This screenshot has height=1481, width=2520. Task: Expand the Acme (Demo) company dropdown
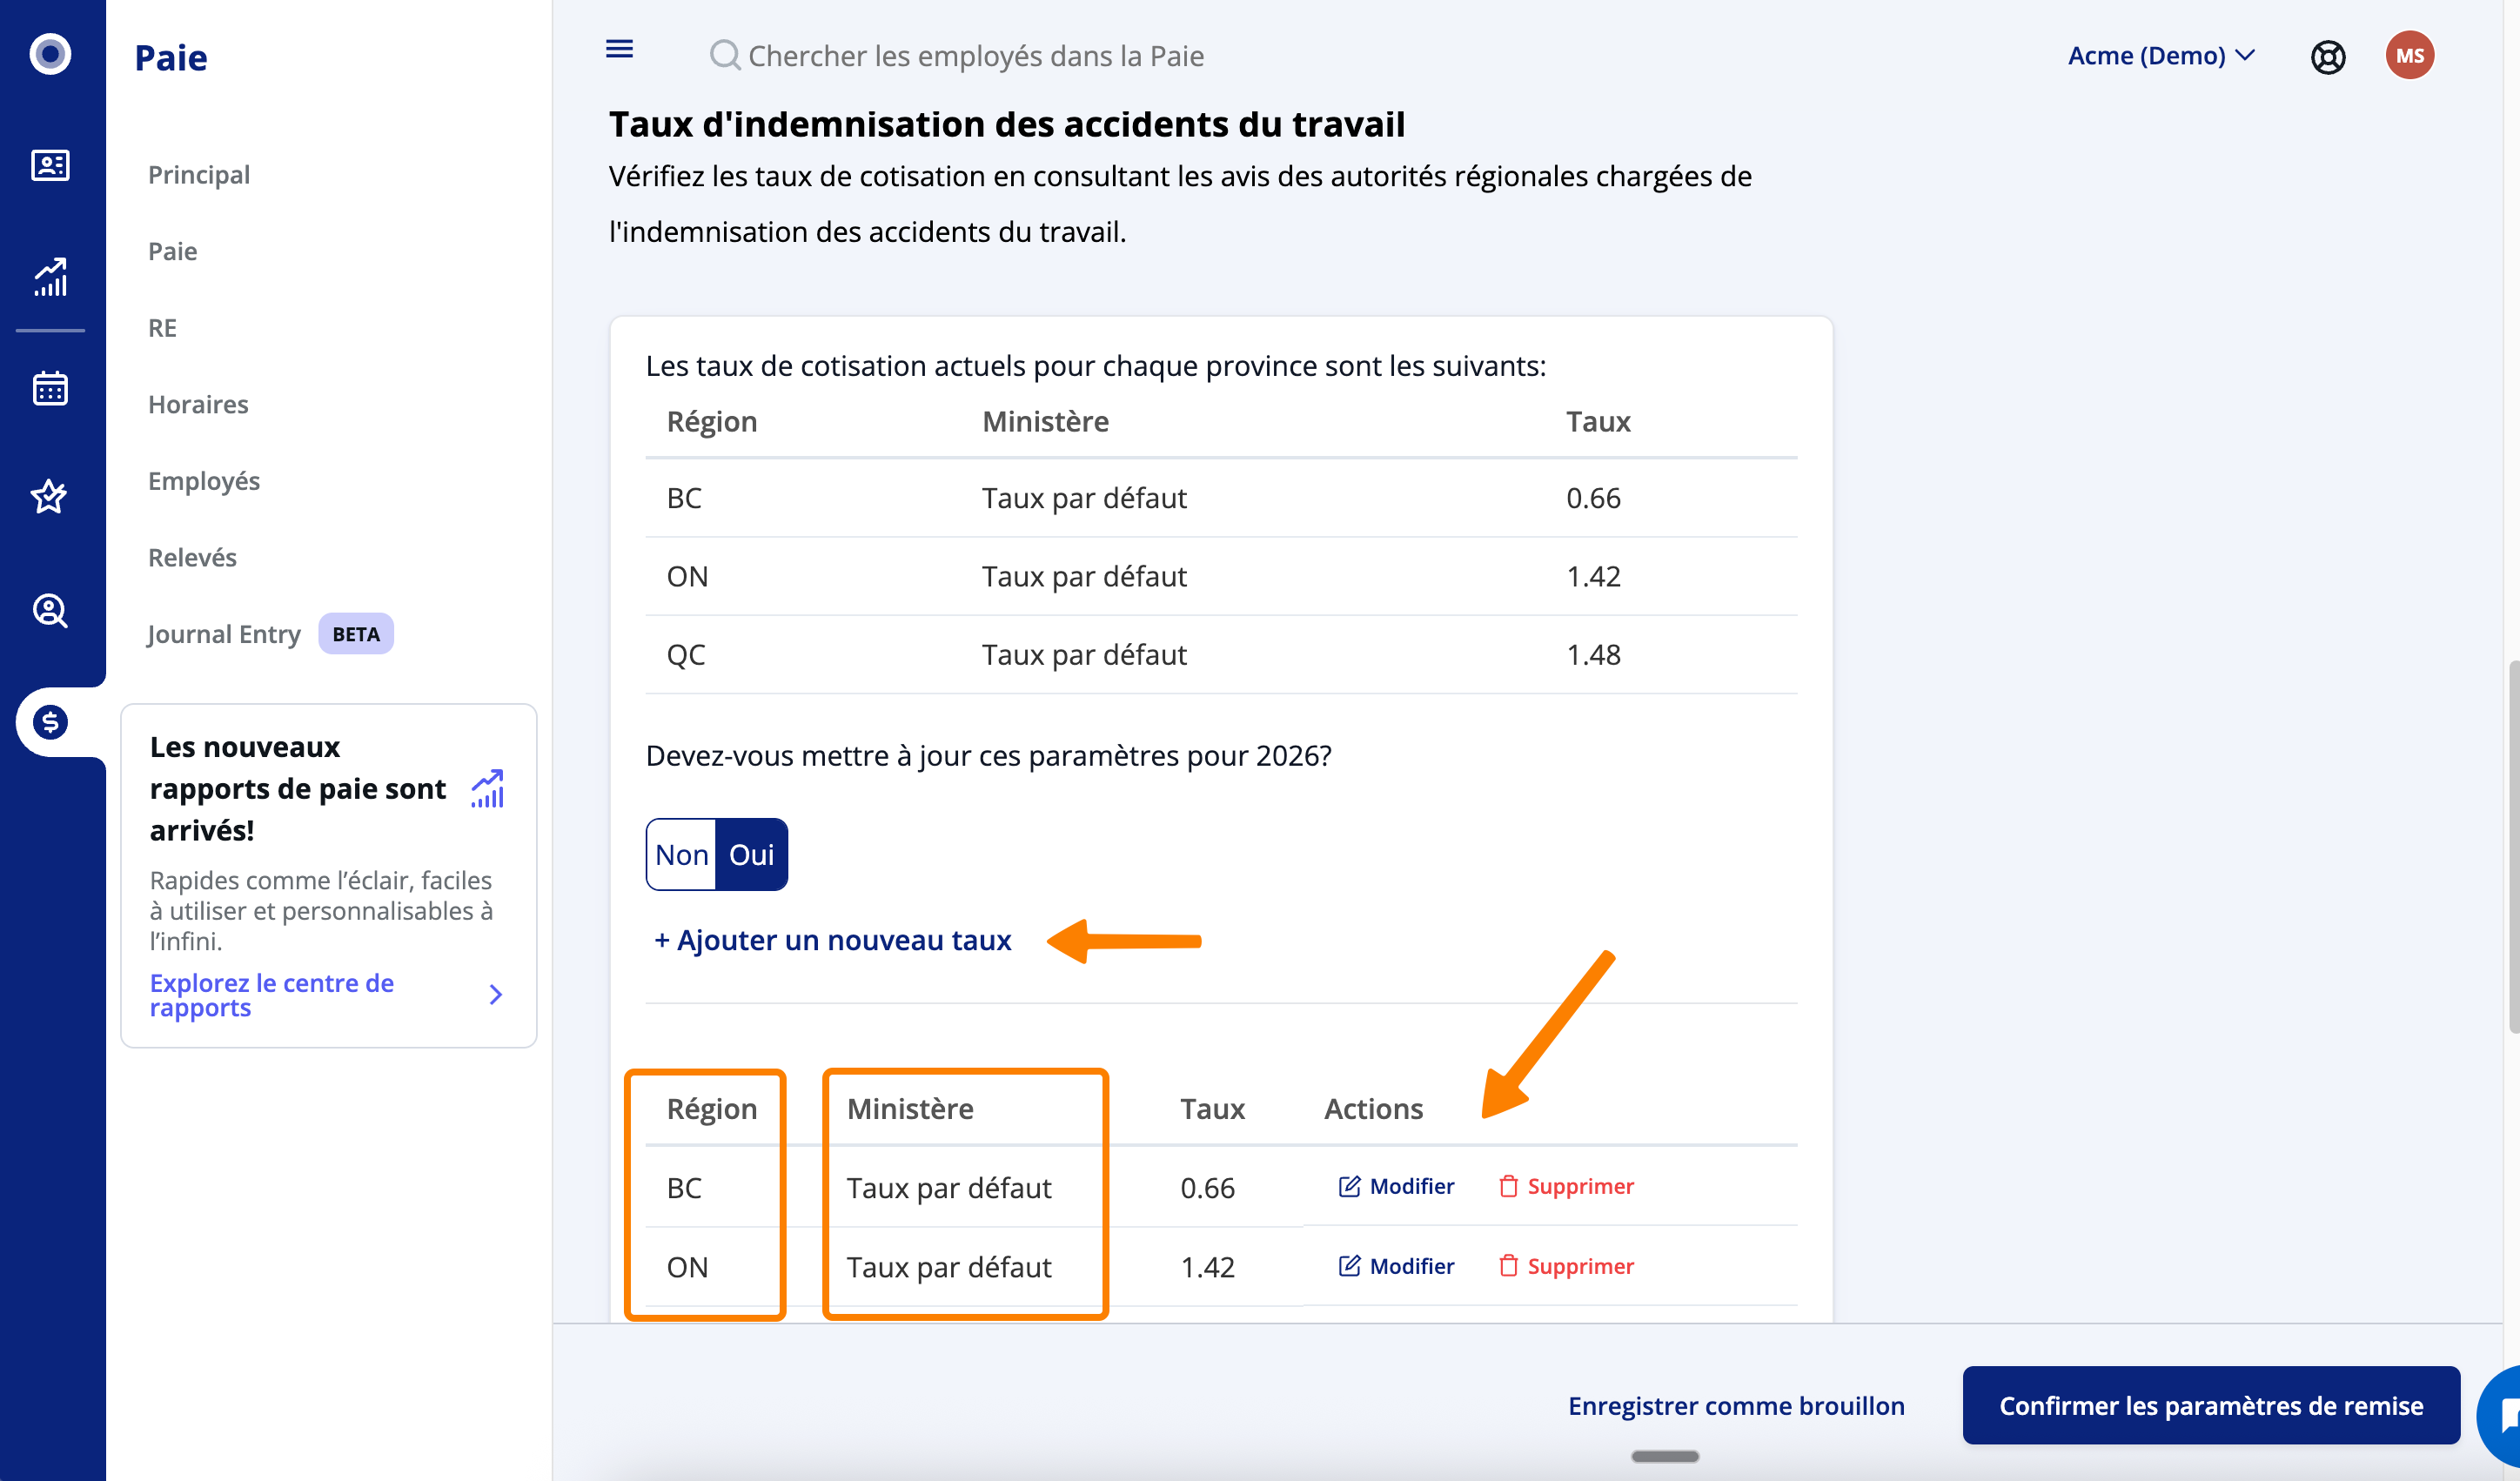tap(2160, 56)
